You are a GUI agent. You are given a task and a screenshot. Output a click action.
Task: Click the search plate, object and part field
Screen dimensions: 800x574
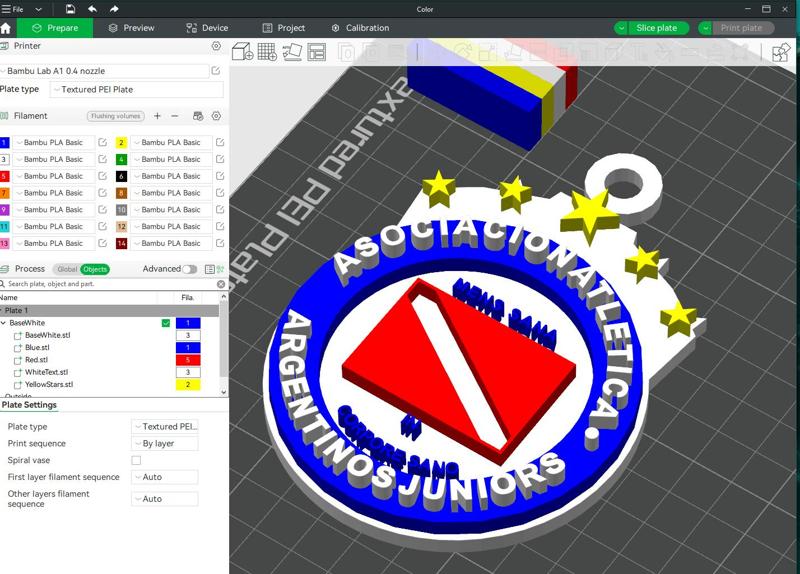(x=109, y=284)
